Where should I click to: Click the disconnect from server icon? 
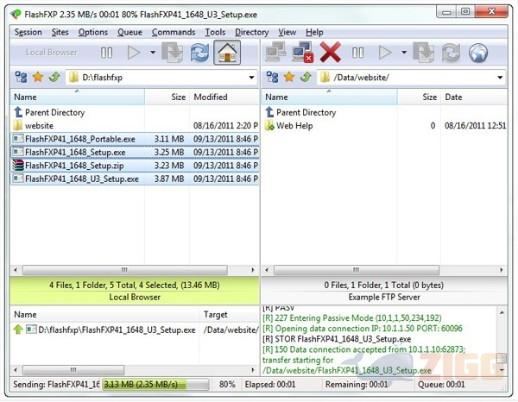303,52
